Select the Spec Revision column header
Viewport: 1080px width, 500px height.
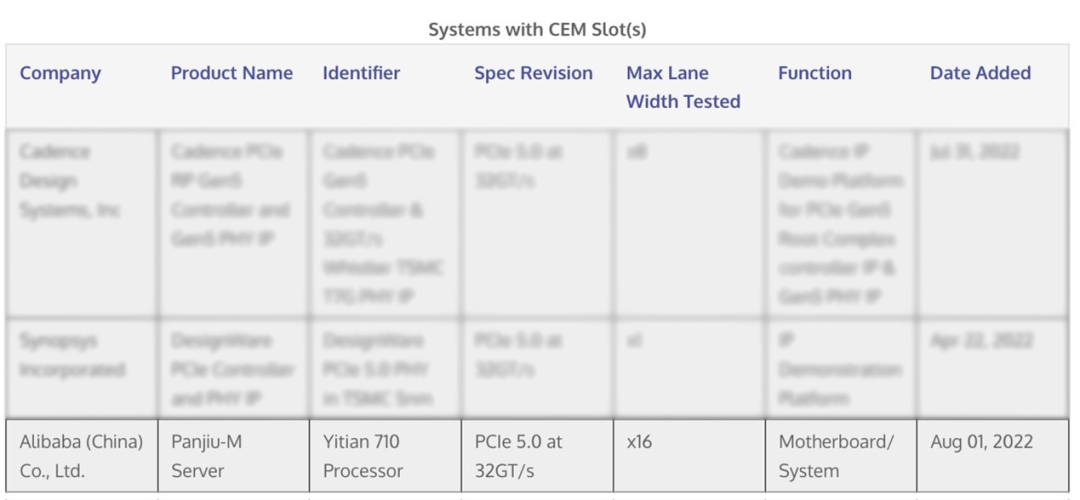[533, 73]
